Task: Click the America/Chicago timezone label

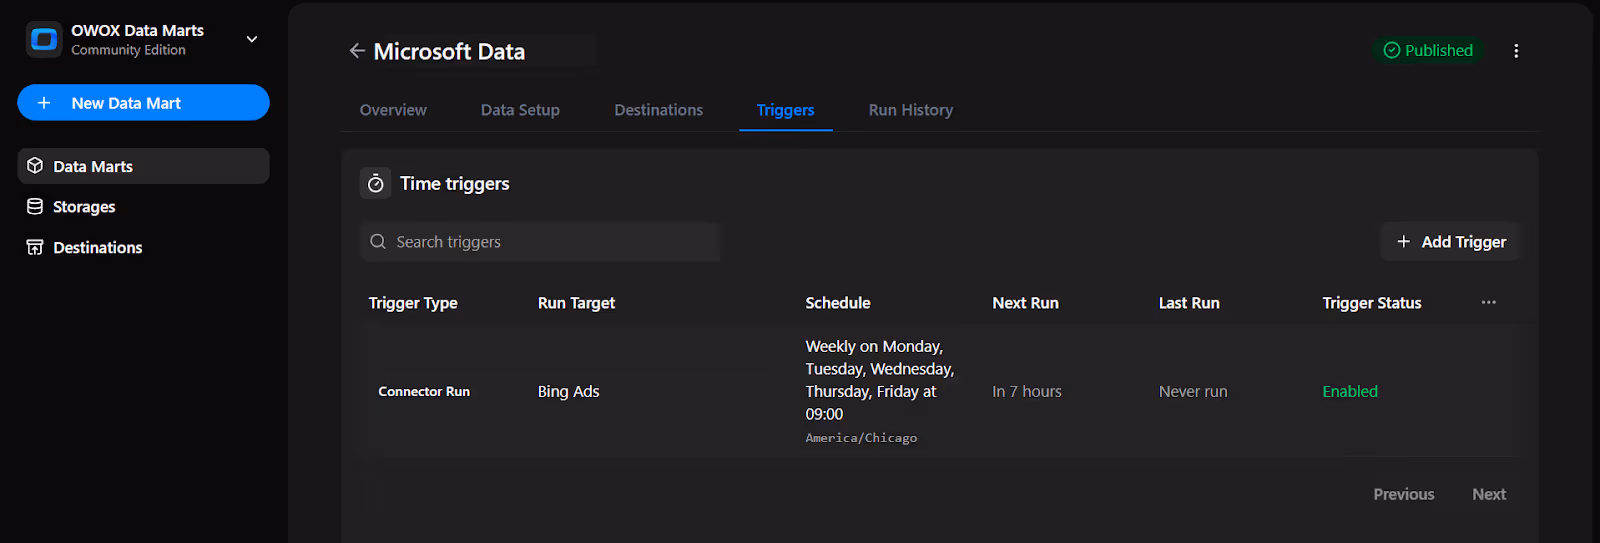Action: click(861, 438)
